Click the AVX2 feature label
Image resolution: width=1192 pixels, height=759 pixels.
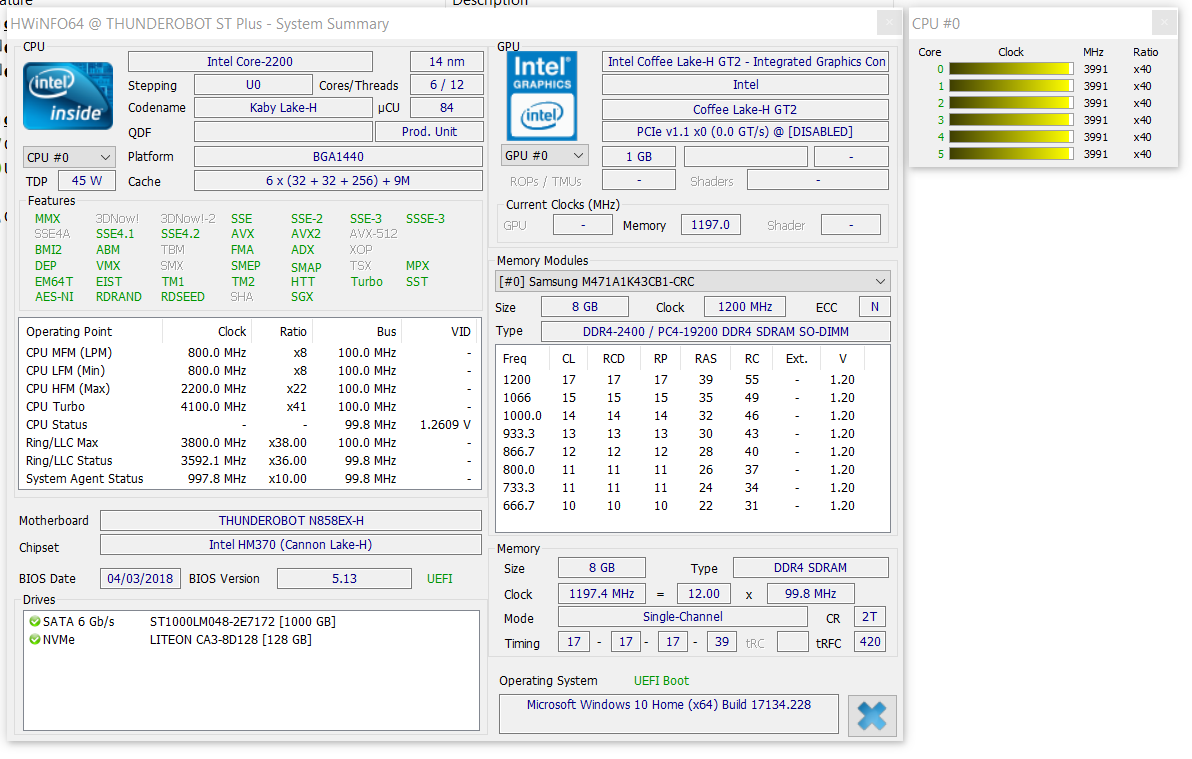click(306, 234)
